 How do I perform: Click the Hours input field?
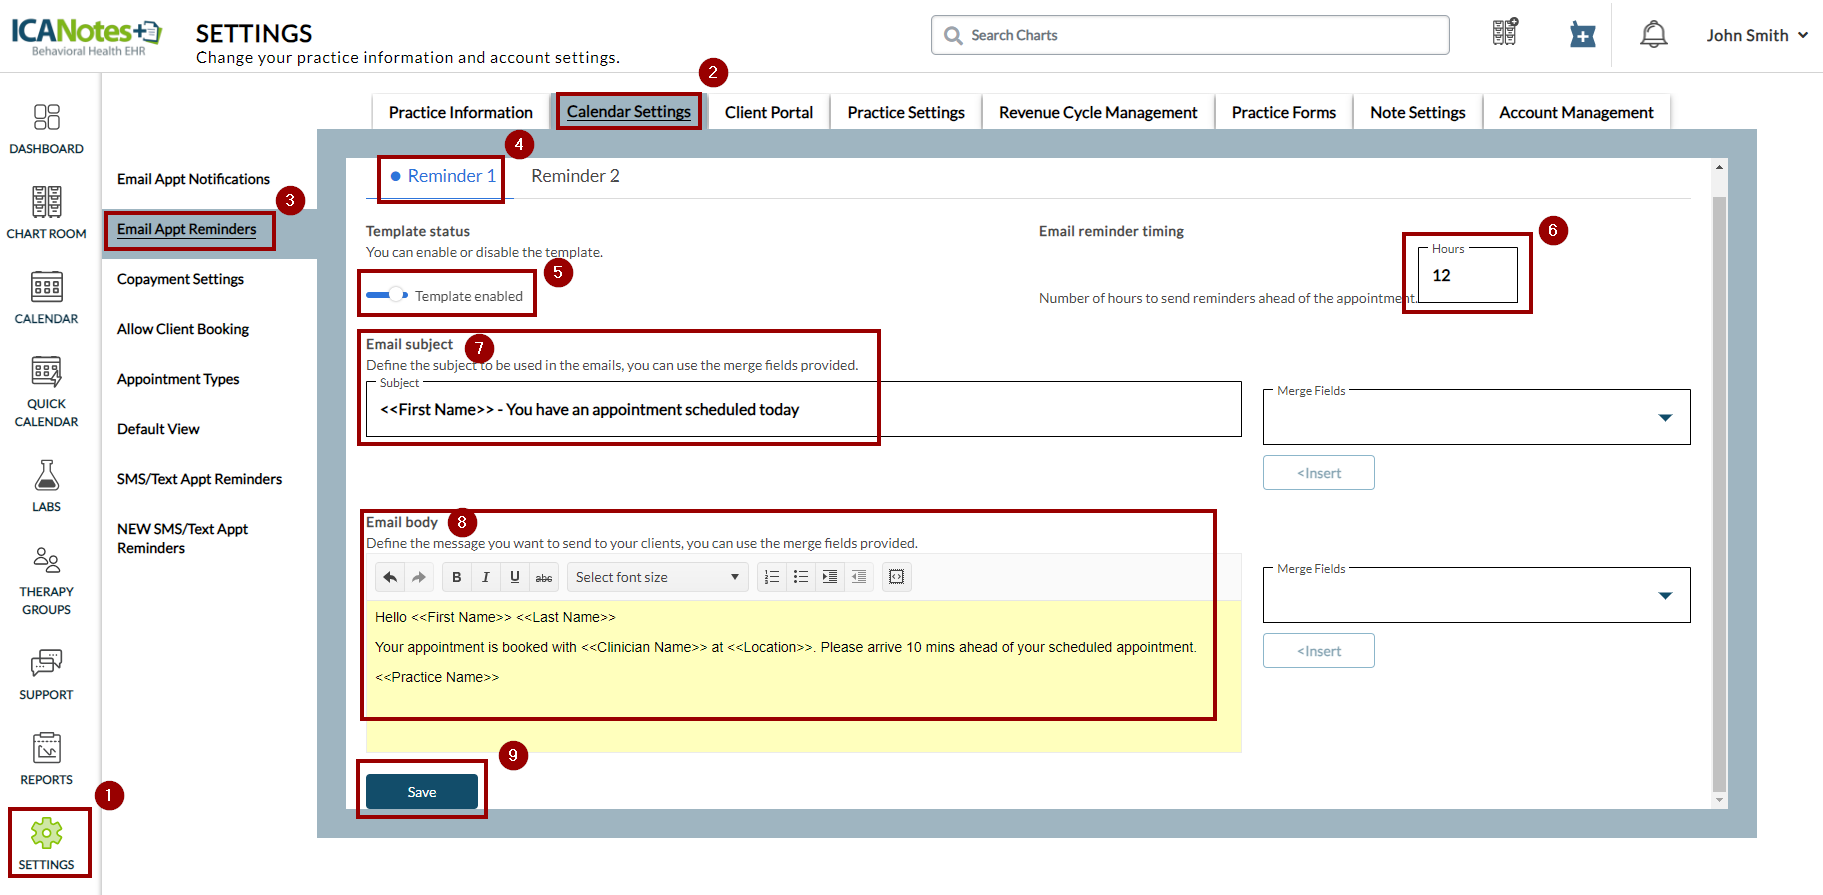pos(1467,276)
